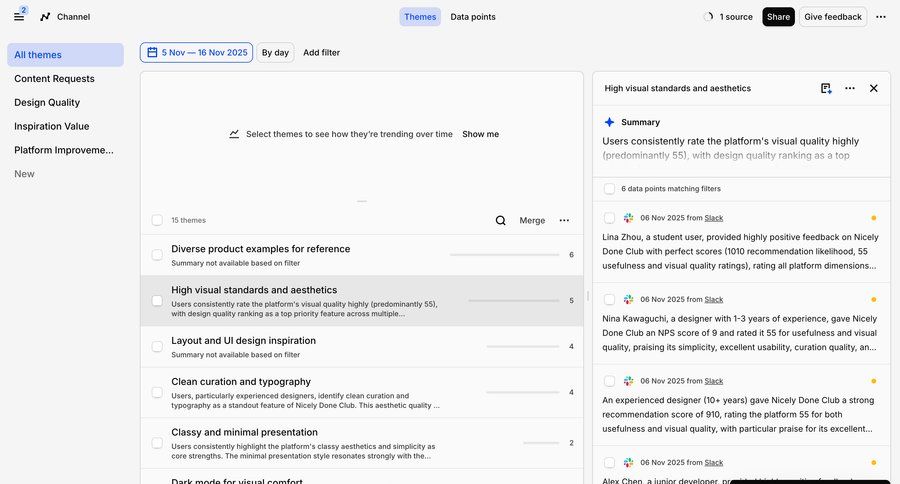Open detail panel ellipsis menu
Screen dimensions: 900x484
(850, 88)
